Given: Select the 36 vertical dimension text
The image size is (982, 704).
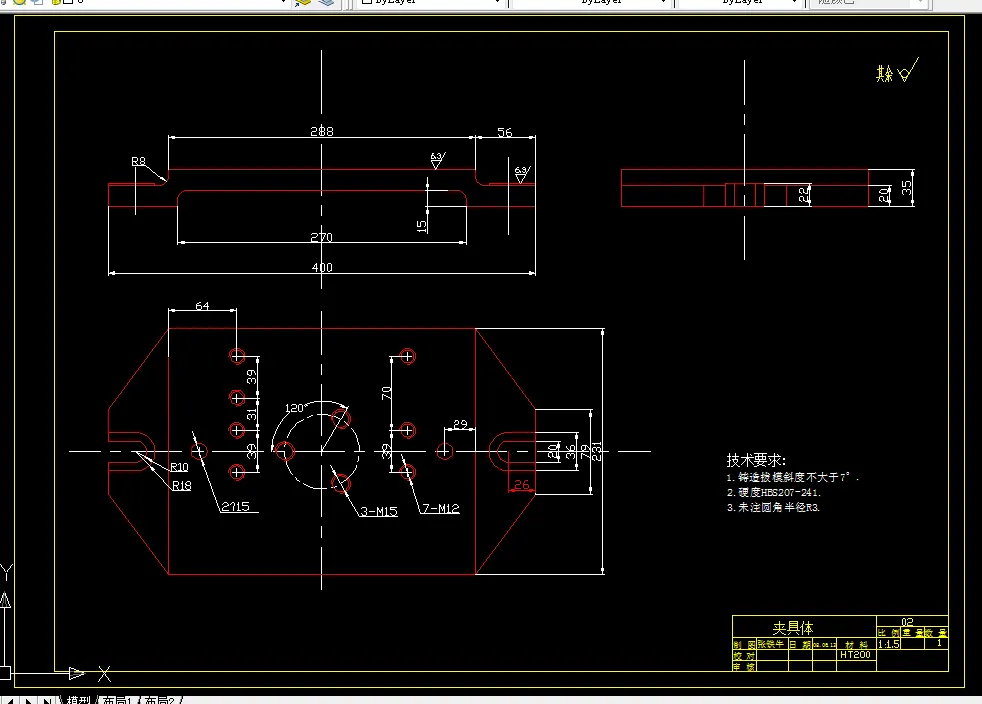Looking at the screenshot, I should 570,452.
